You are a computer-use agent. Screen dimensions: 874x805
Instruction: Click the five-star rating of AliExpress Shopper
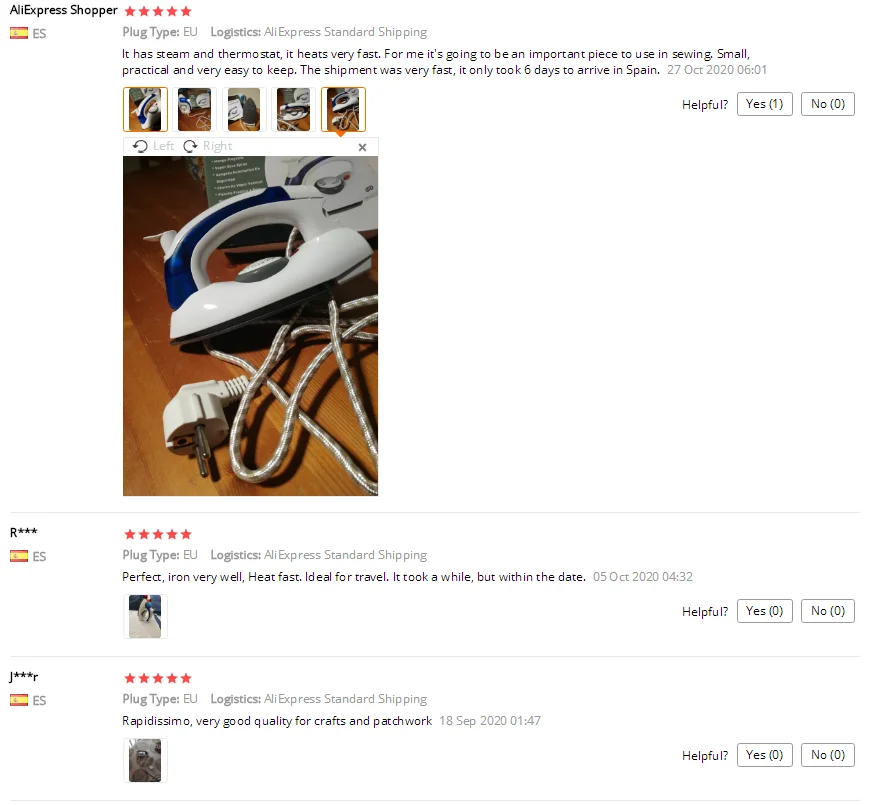[158, 11]
